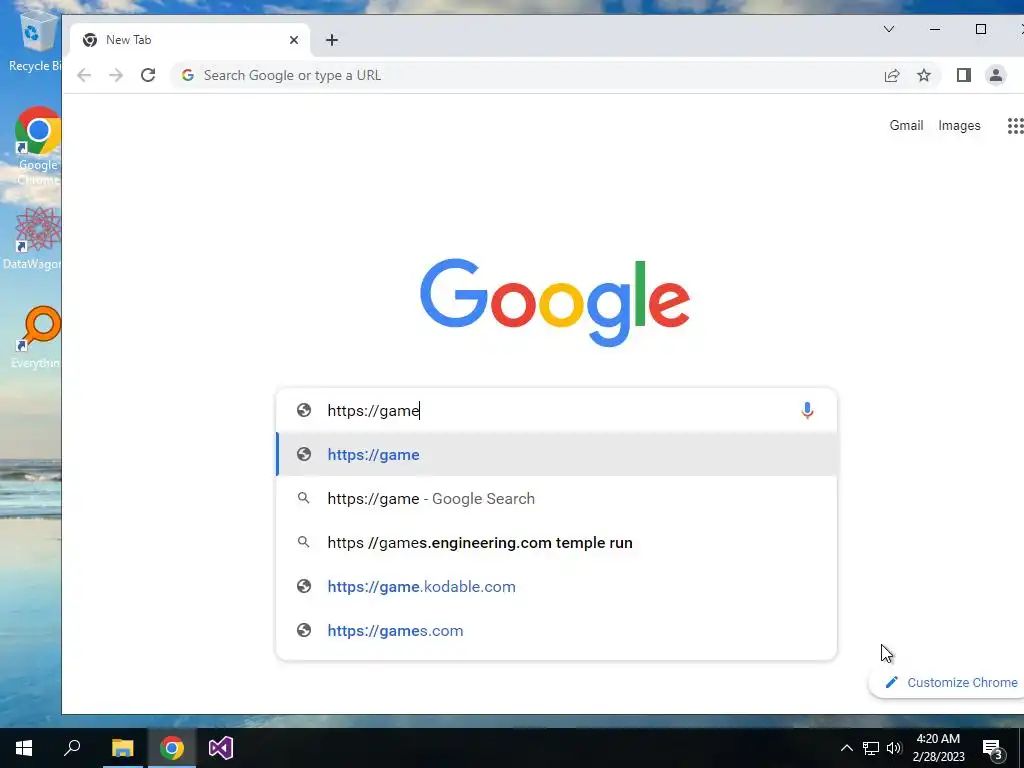Image resolution: width=1024 pixels, height=768 pixels.
Task: Open Visual Studio from the taskbar
Action: [221, 748]
